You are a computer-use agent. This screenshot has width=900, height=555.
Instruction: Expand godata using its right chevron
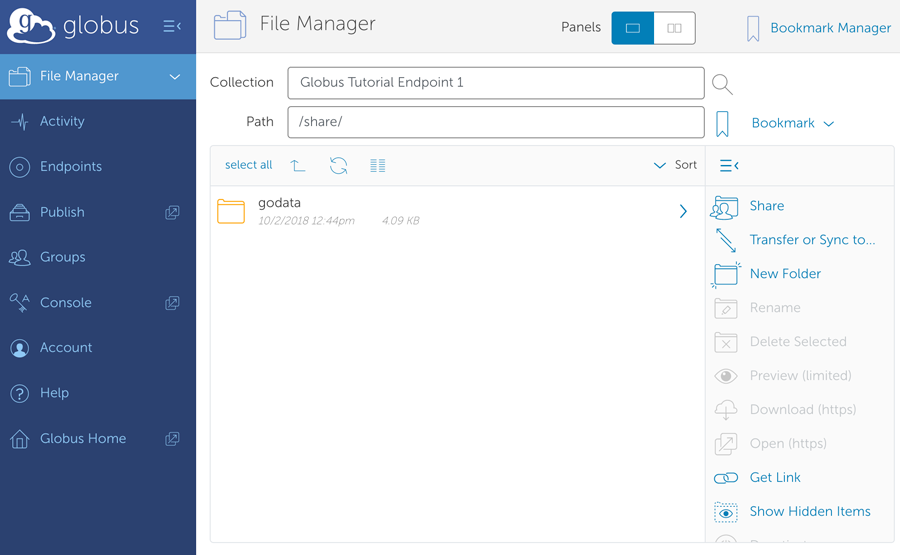[x=683, y=211]
